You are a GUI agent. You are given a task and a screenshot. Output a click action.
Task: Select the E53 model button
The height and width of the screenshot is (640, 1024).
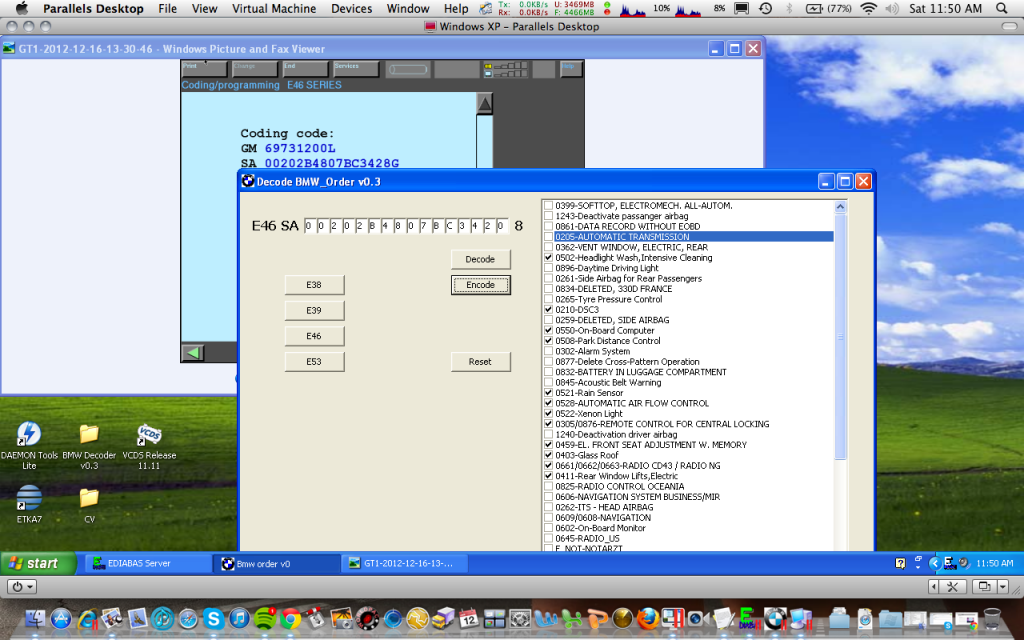pos(314,361)
